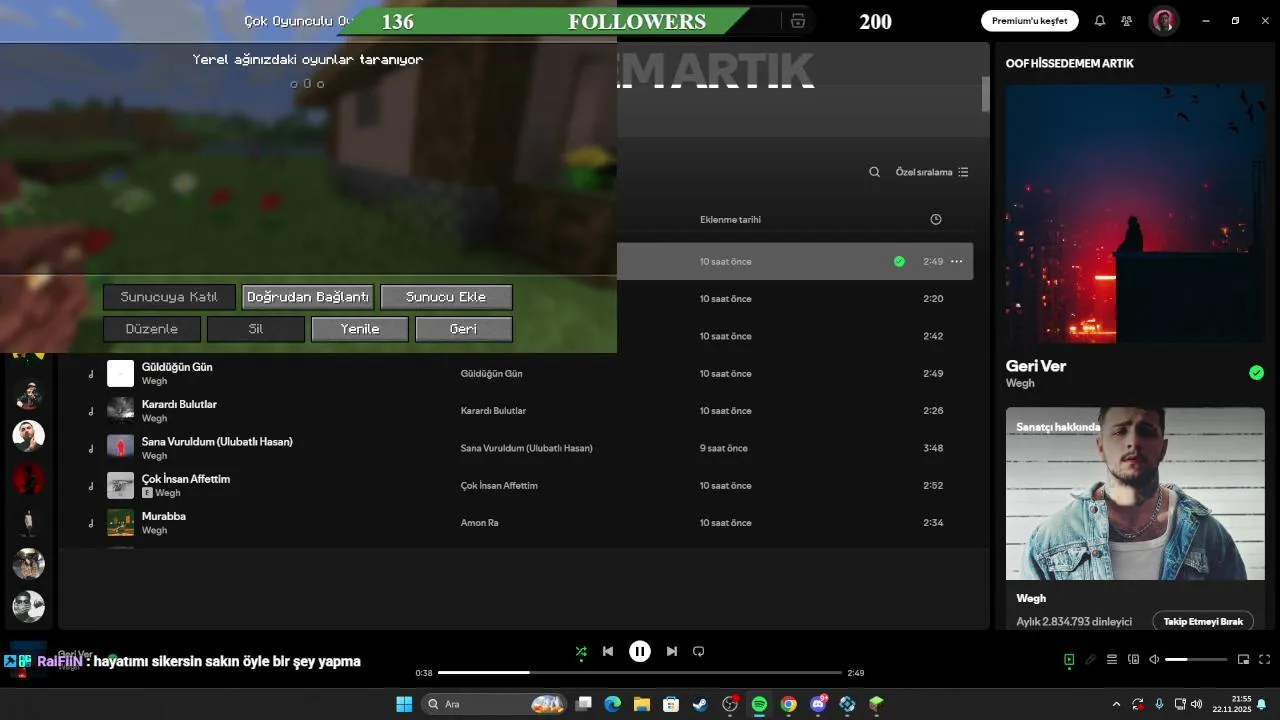The width and height of the screenshot is (1280, 720).
Task: Open the Amon Ra album link
Action: [479, 523]
